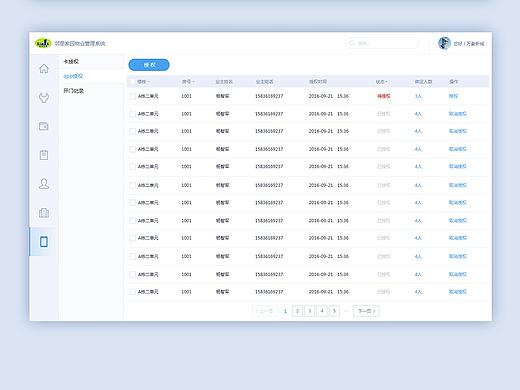Open the building icon in the sidebar
This screenshot has height=390, width=520.
(44, 213)
